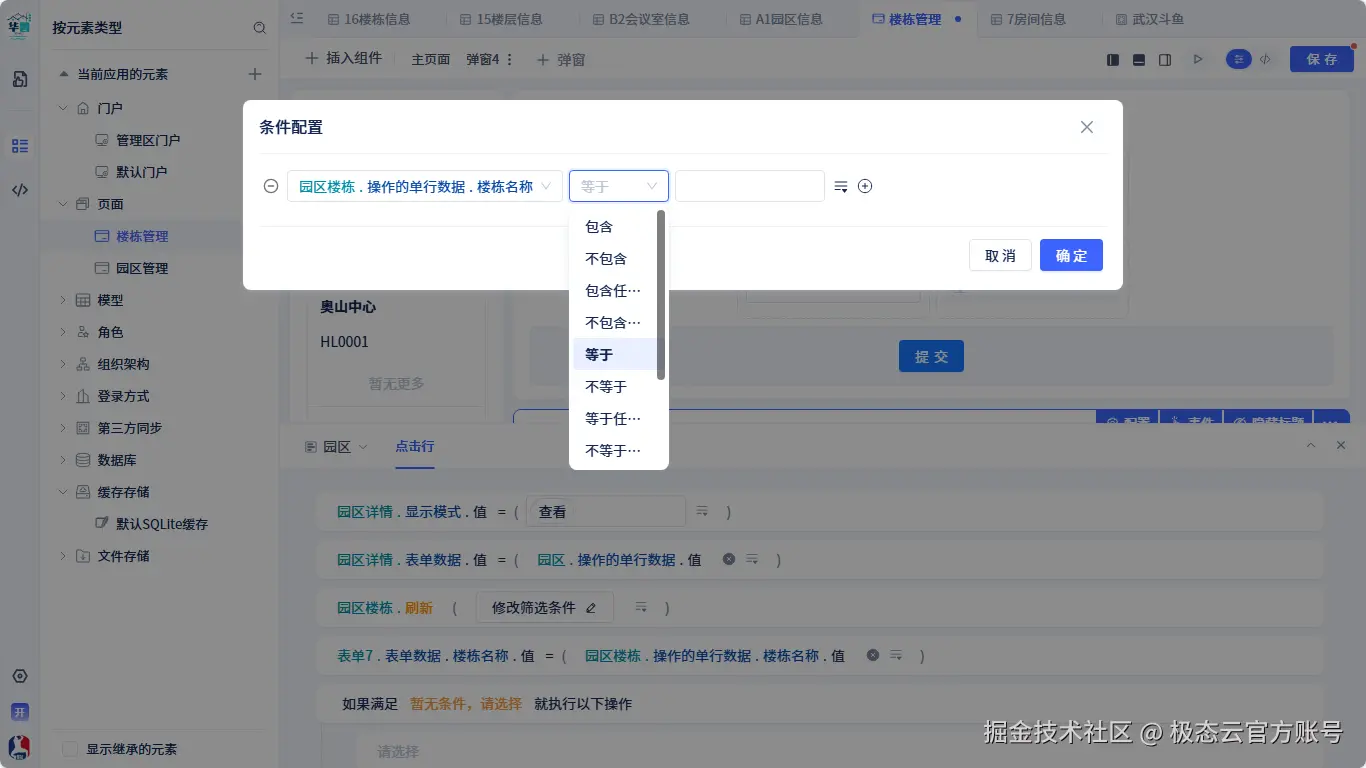1366x768 pixels.
Task: Select the 点击行 event tab
Action: (415, 446)
